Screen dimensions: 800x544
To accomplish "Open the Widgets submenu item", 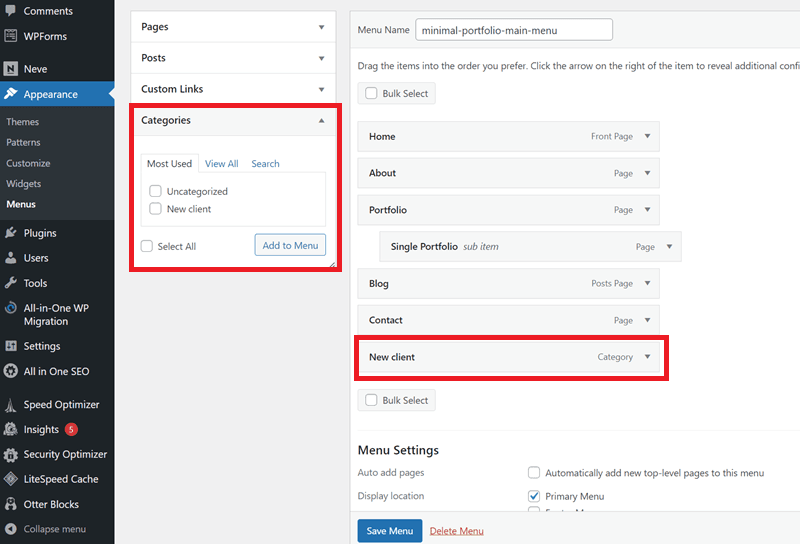I will point(23,184).
